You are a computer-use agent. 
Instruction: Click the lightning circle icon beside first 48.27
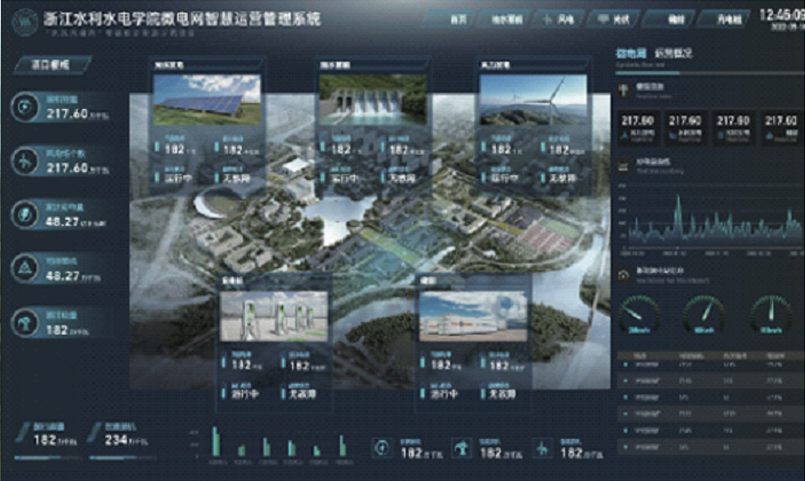pyautogui.click(x=25, y=215)
